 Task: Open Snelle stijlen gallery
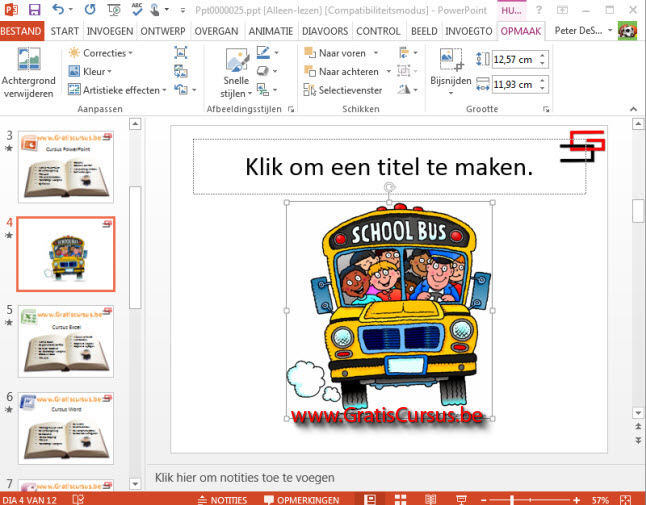[236, 73]
